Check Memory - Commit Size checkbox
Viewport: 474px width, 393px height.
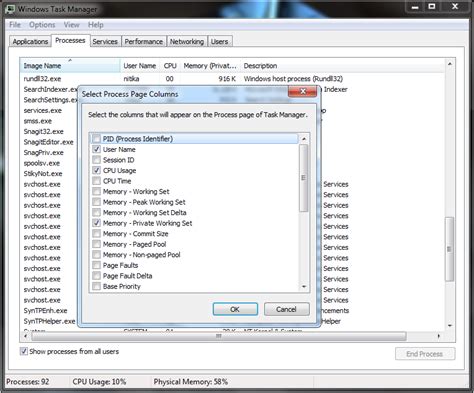(96, 234)
